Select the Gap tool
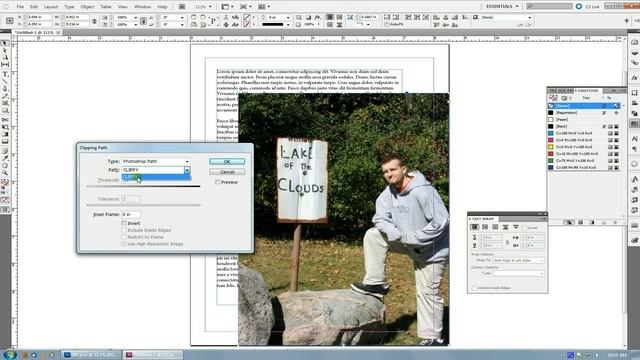The width and height of the screenshot is (640, 360). (5, 64)
